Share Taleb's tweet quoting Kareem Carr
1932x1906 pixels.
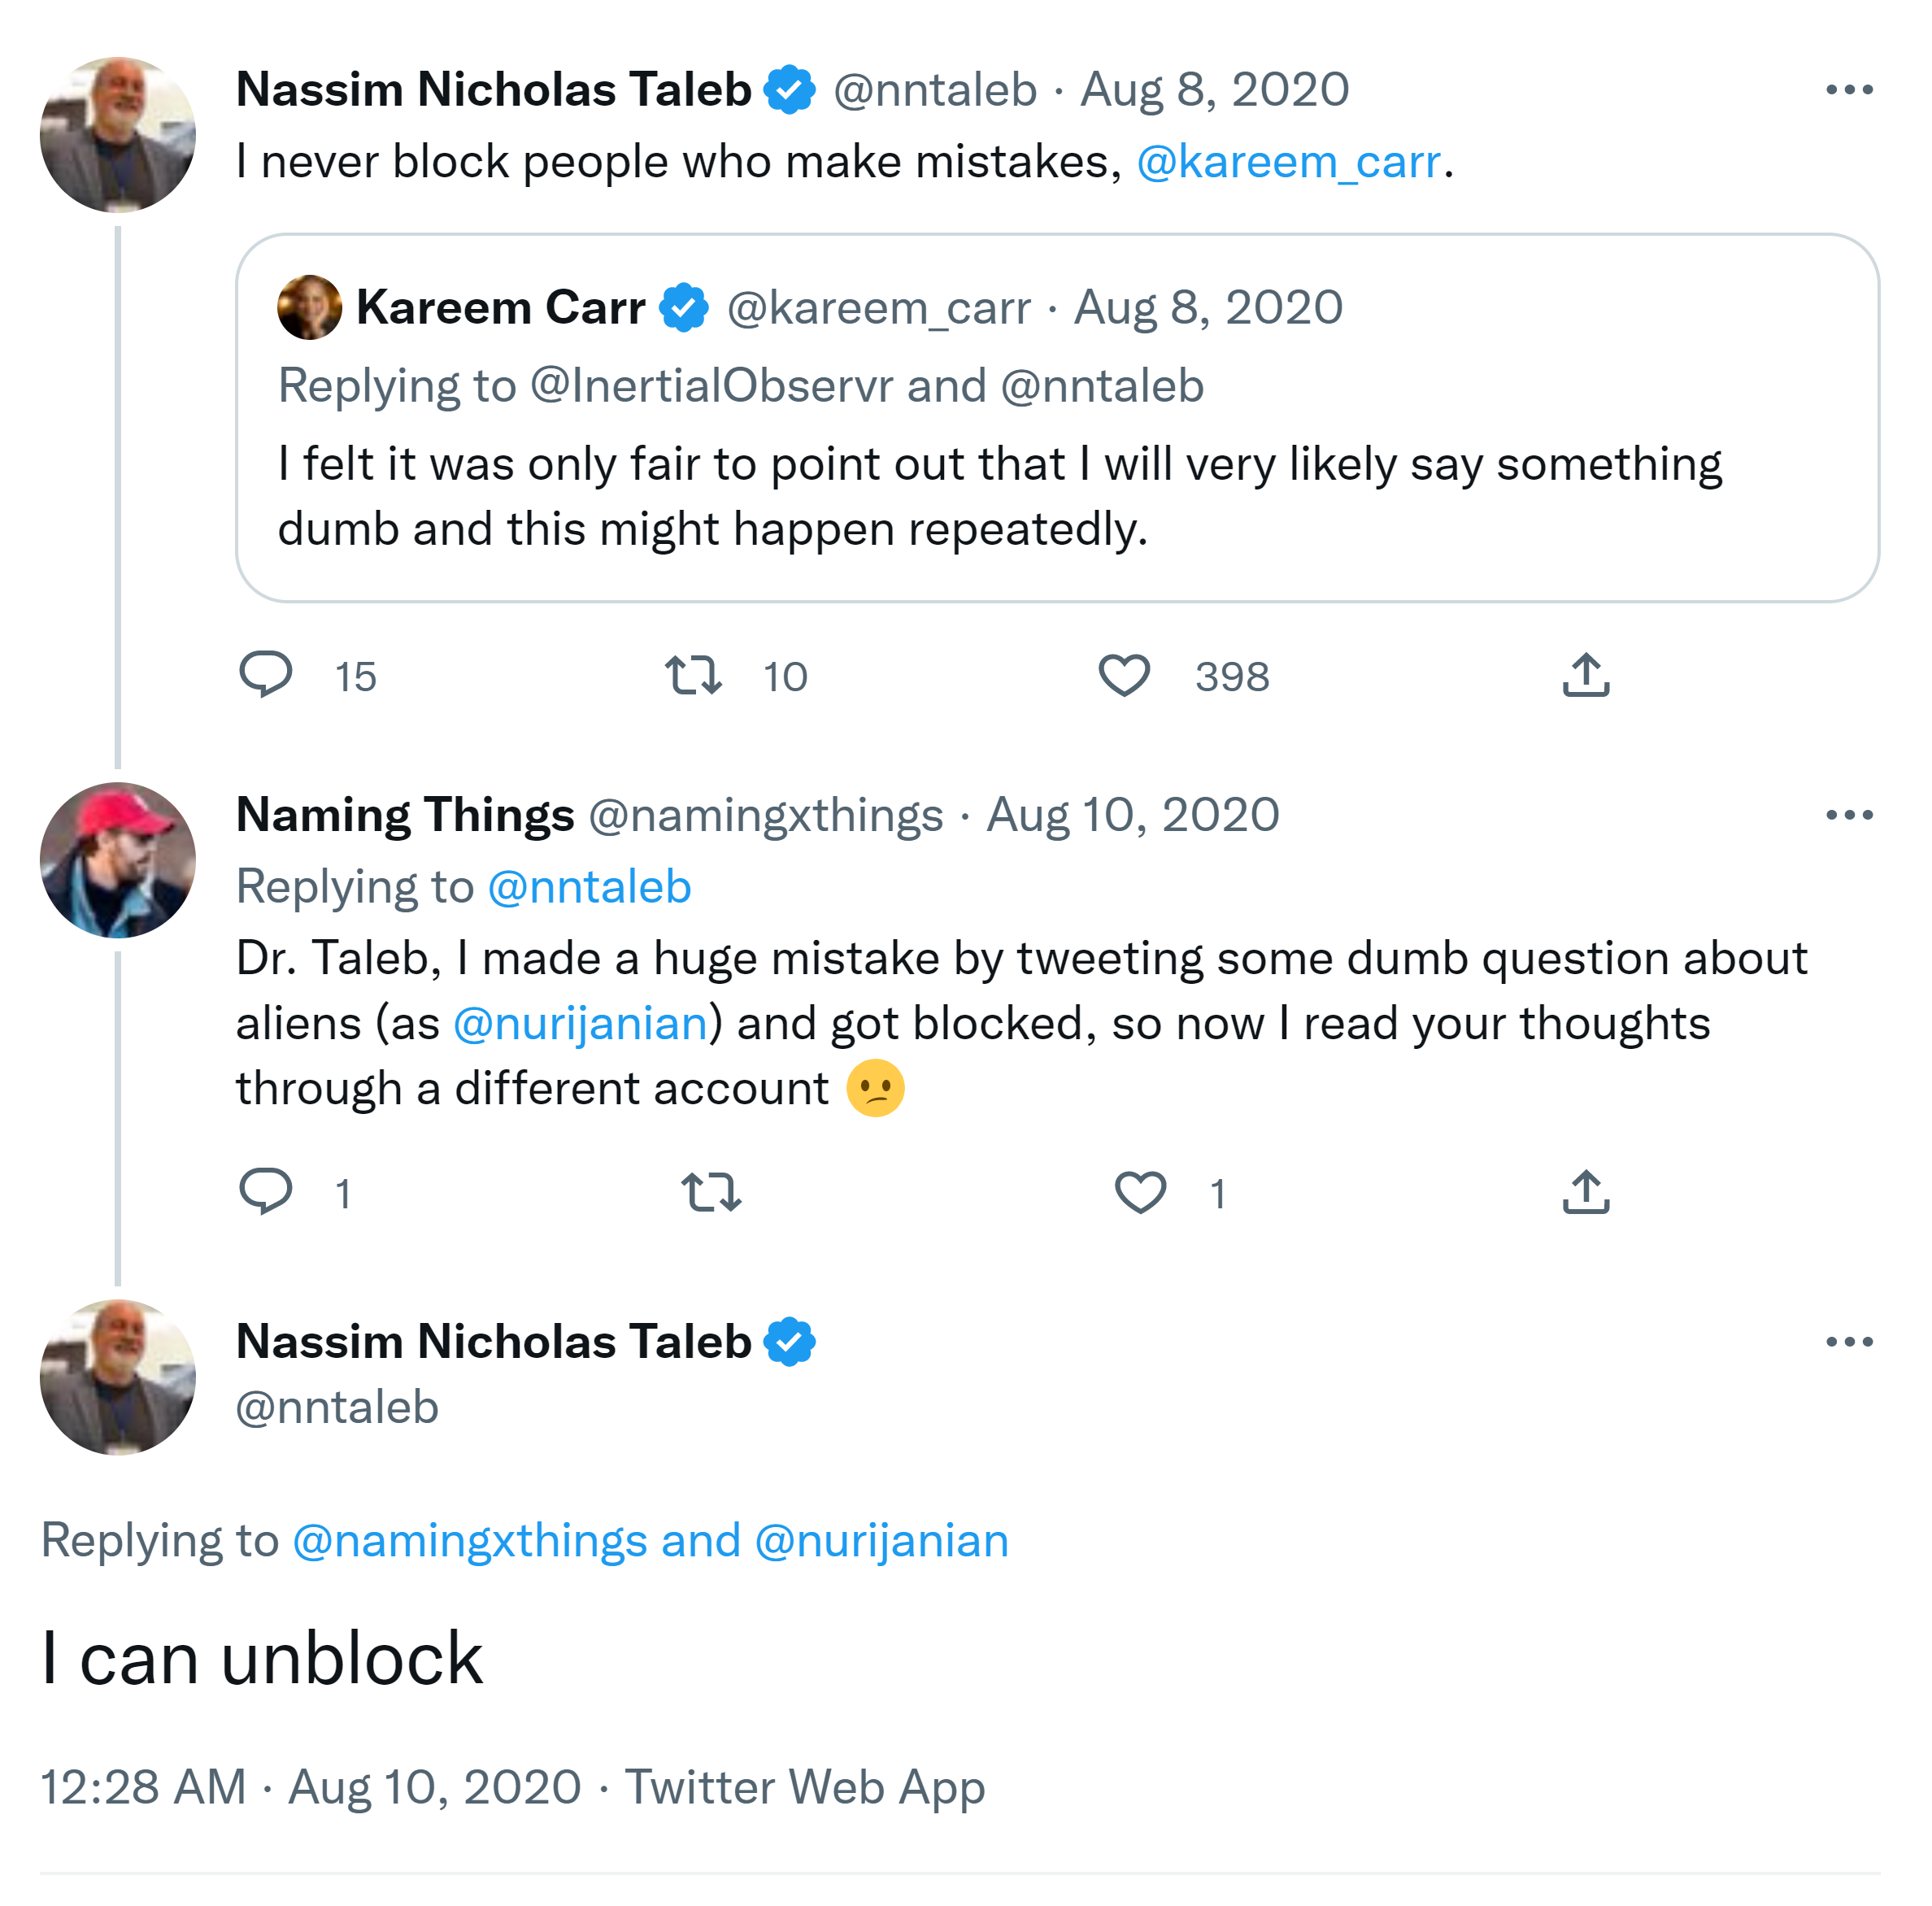tap(1585, 675)
